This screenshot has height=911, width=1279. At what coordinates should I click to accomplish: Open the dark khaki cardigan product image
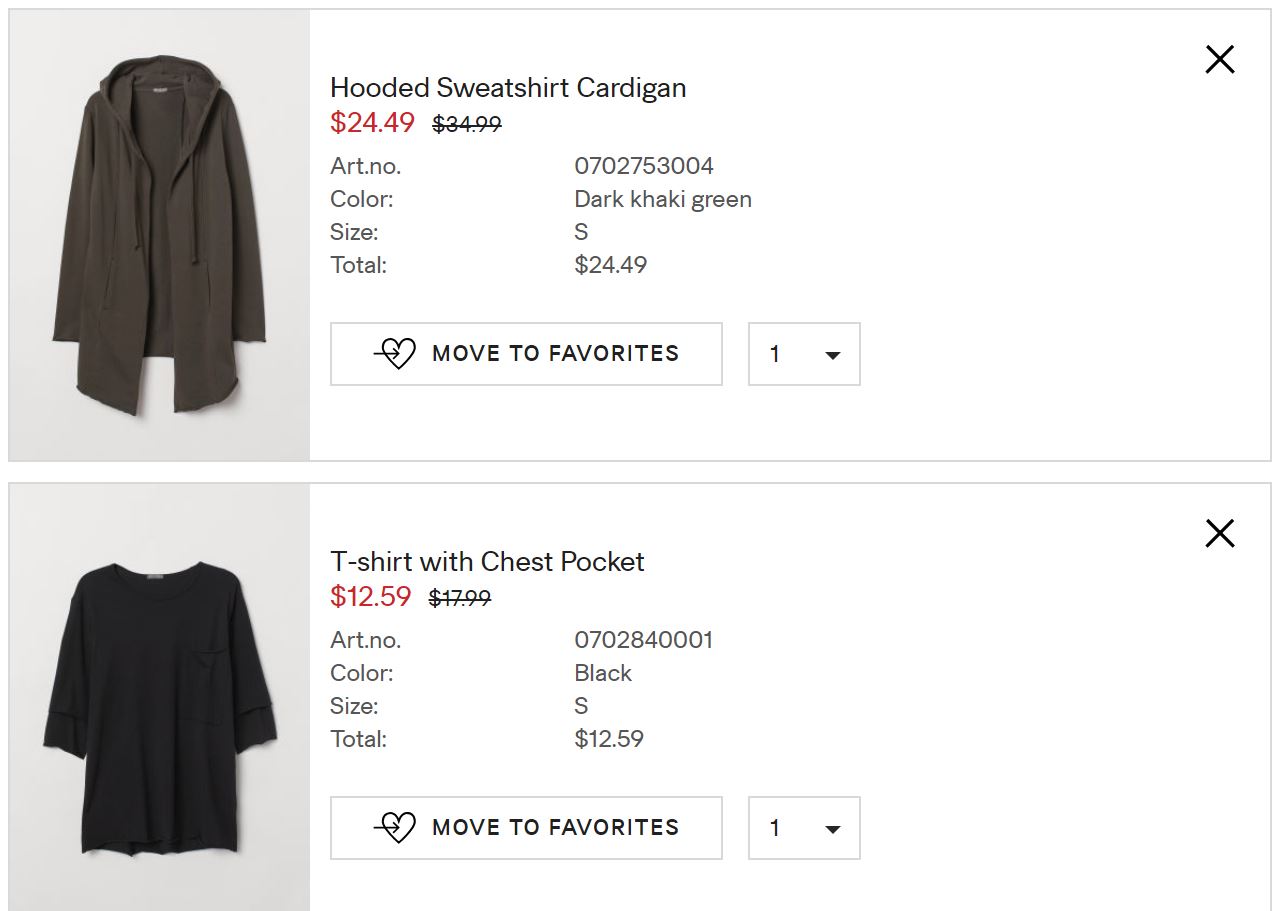click(160, 236)
